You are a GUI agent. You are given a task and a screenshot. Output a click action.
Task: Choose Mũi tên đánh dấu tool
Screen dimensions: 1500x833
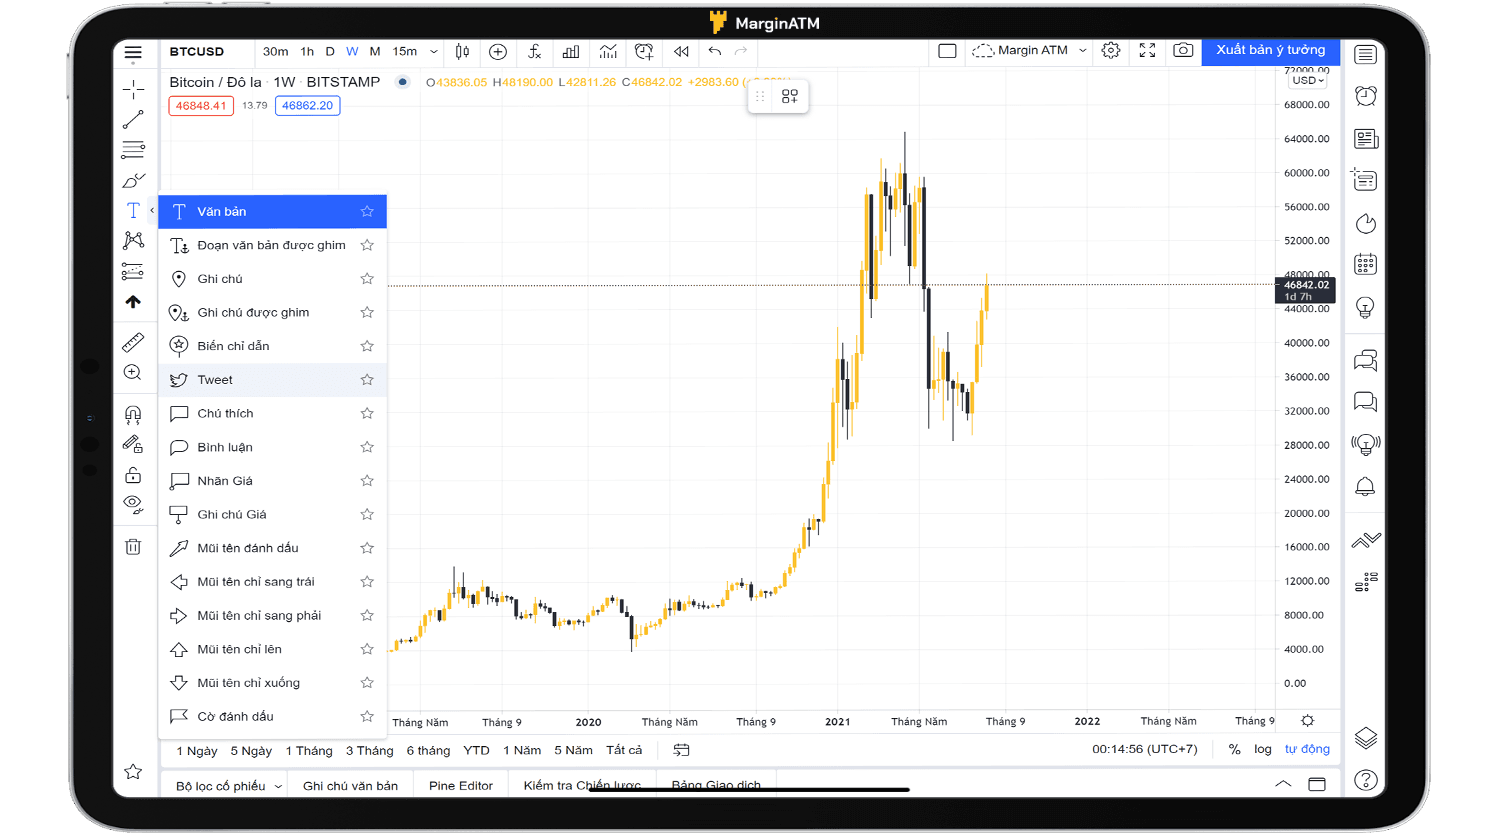pyautogui.click(x=272, y=548)
